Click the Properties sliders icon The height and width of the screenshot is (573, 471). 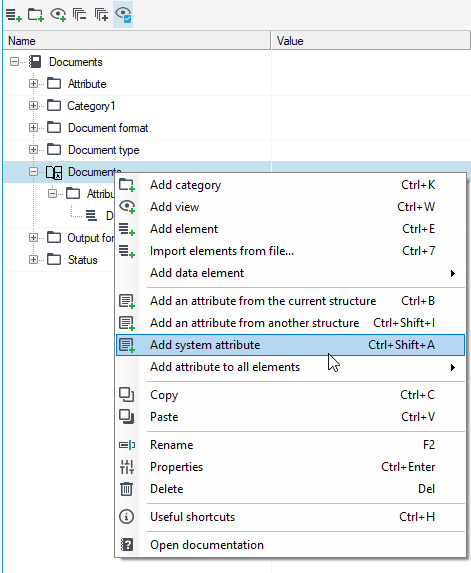coord(127,467)
